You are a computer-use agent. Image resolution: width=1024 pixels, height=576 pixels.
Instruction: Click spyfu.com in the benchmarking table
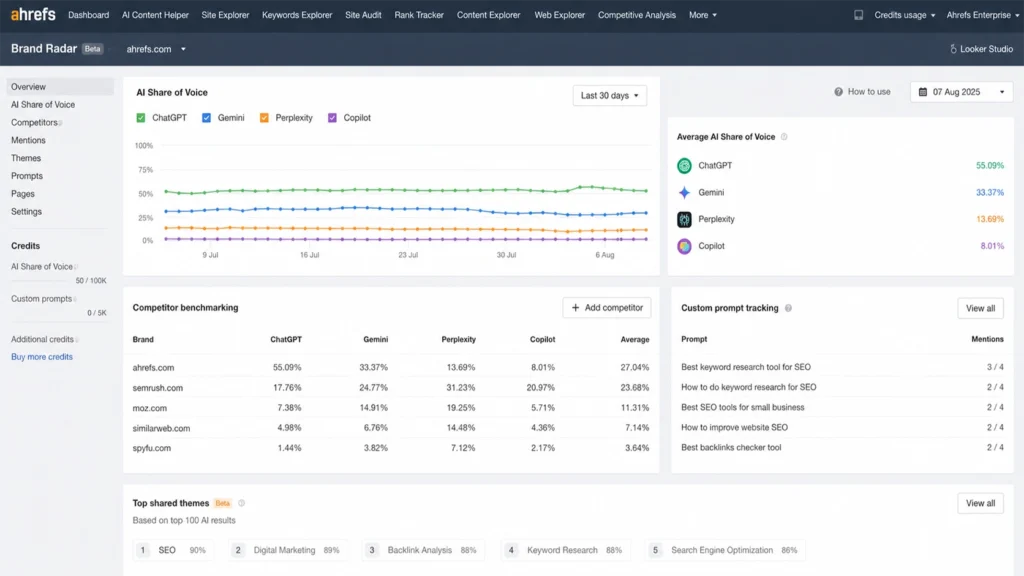click(x=152, y=448)
